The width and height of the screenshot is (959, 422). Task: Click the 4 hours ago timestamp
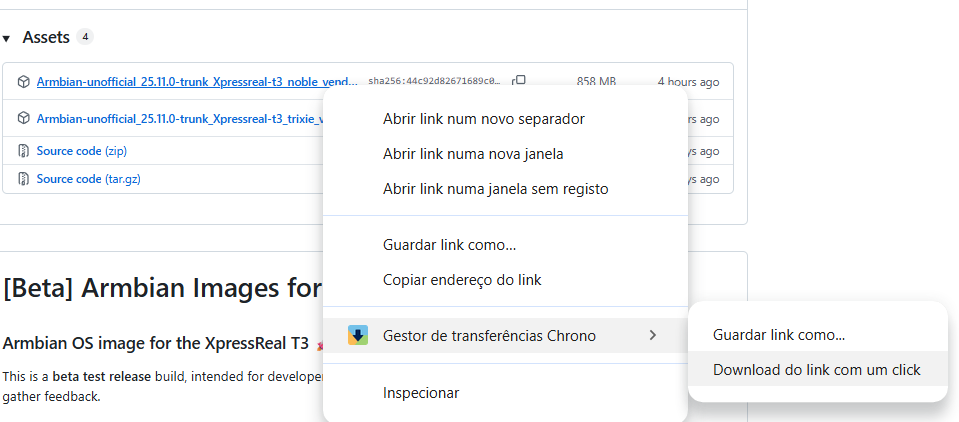coord(689,81)
